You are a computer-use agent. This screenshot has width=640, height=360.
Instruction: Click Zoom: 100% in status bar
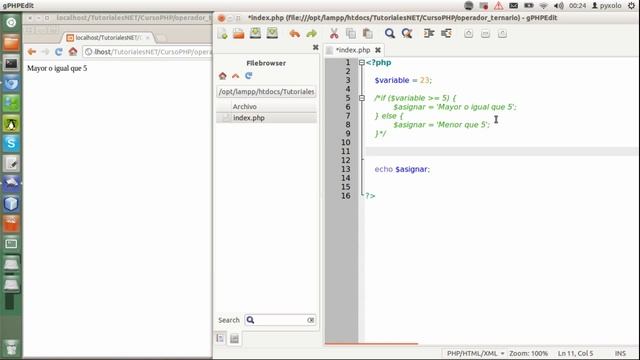tap(528, 353)
